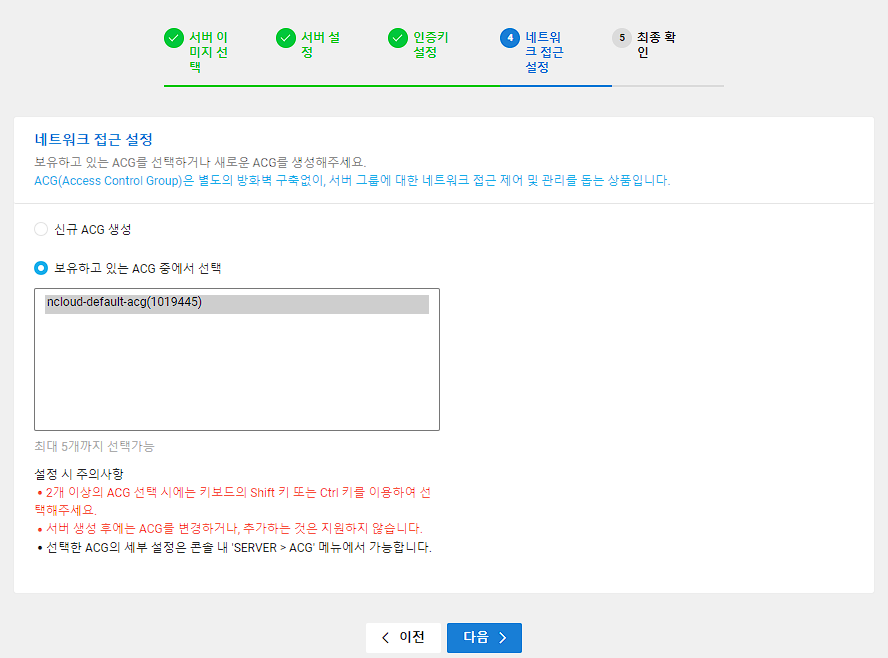Viewport: 888px width, 658px height.
Task: Click the gray step 5 circle icon
Action: (x=622, y=39)
